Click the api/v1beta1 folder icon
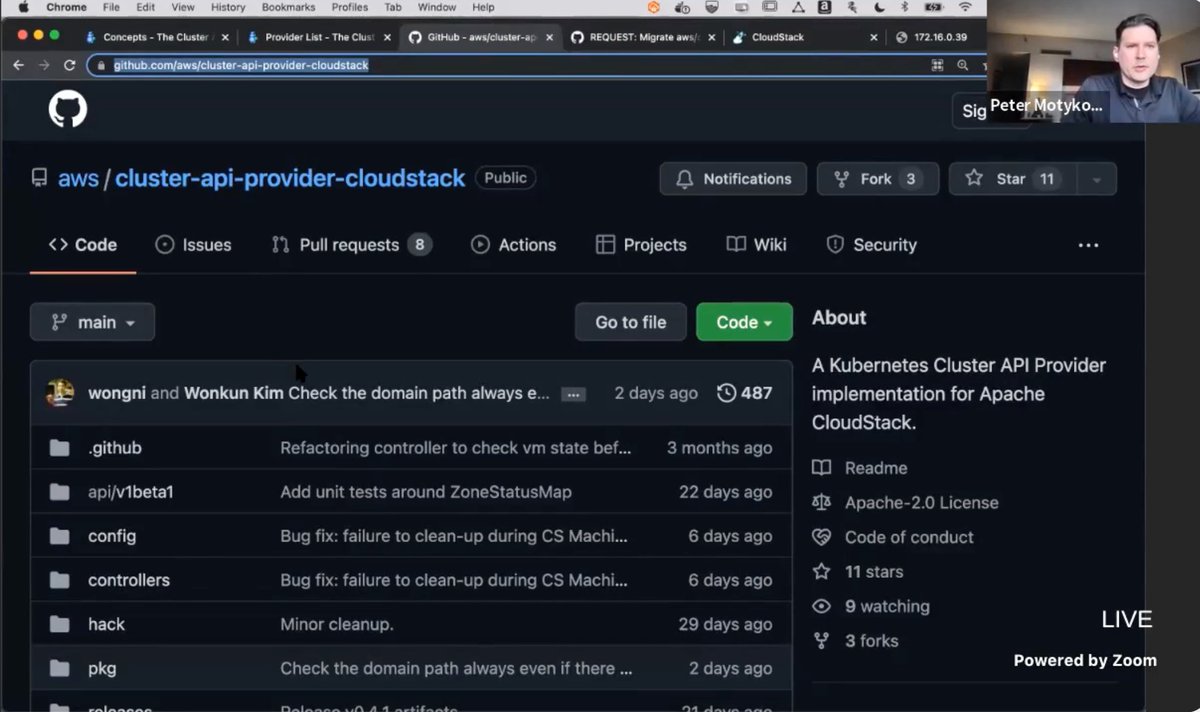The image size is (1200, 712). 60,492
